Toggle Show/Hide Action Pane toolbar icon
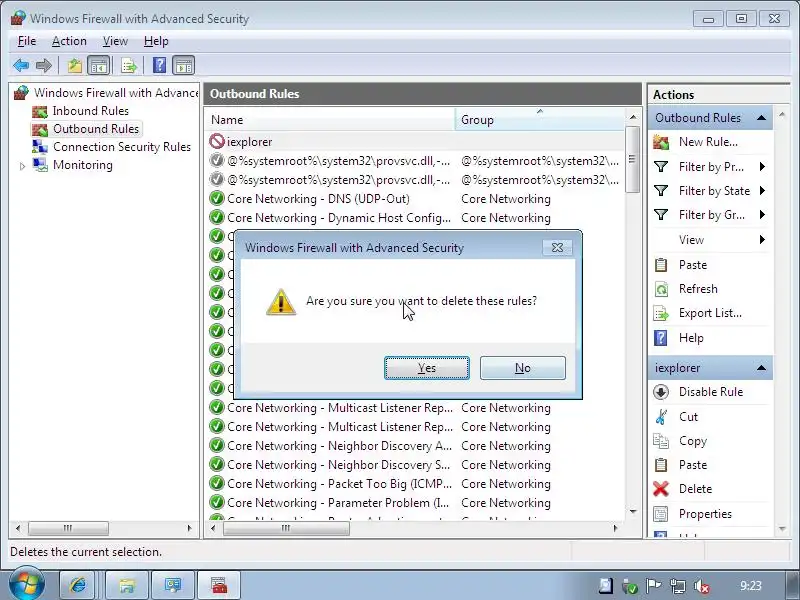This screenshot has width=800, height=600. (x=184, y=65)
